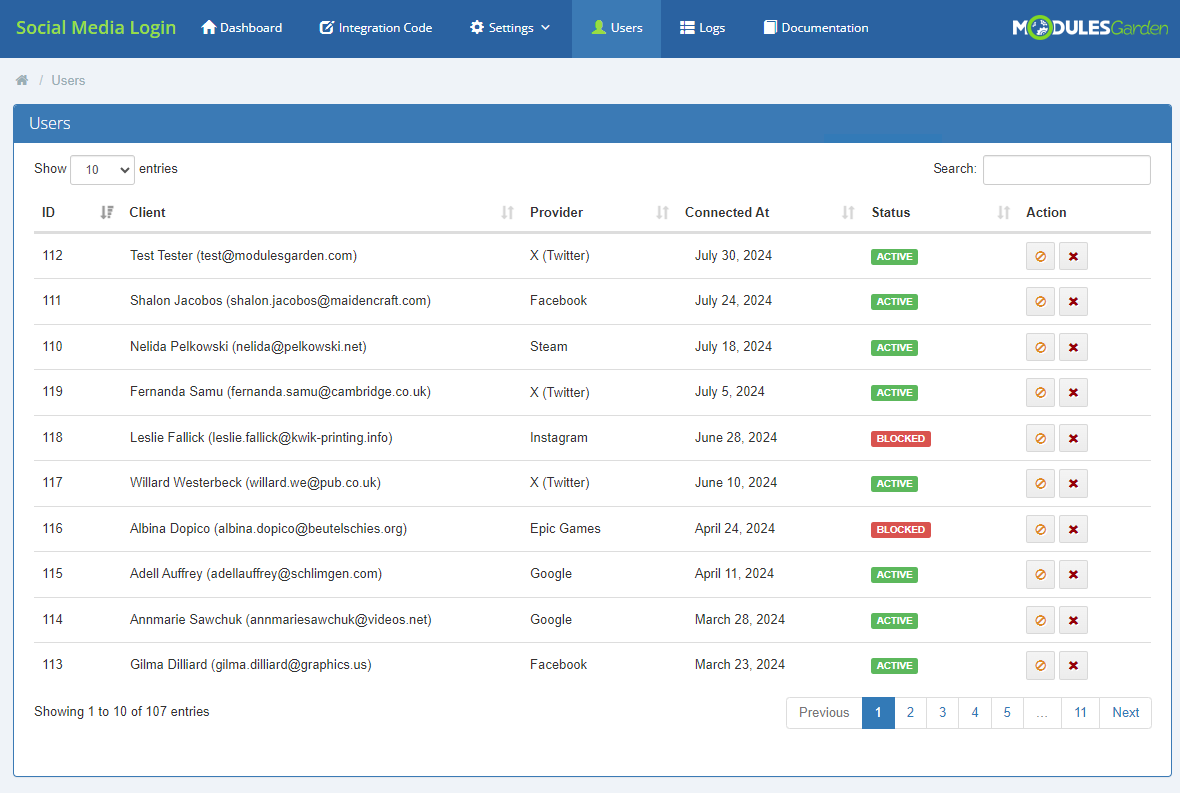
Task: Block user Test Tester with the ban icon
Action: click(x=1040, y=257)
